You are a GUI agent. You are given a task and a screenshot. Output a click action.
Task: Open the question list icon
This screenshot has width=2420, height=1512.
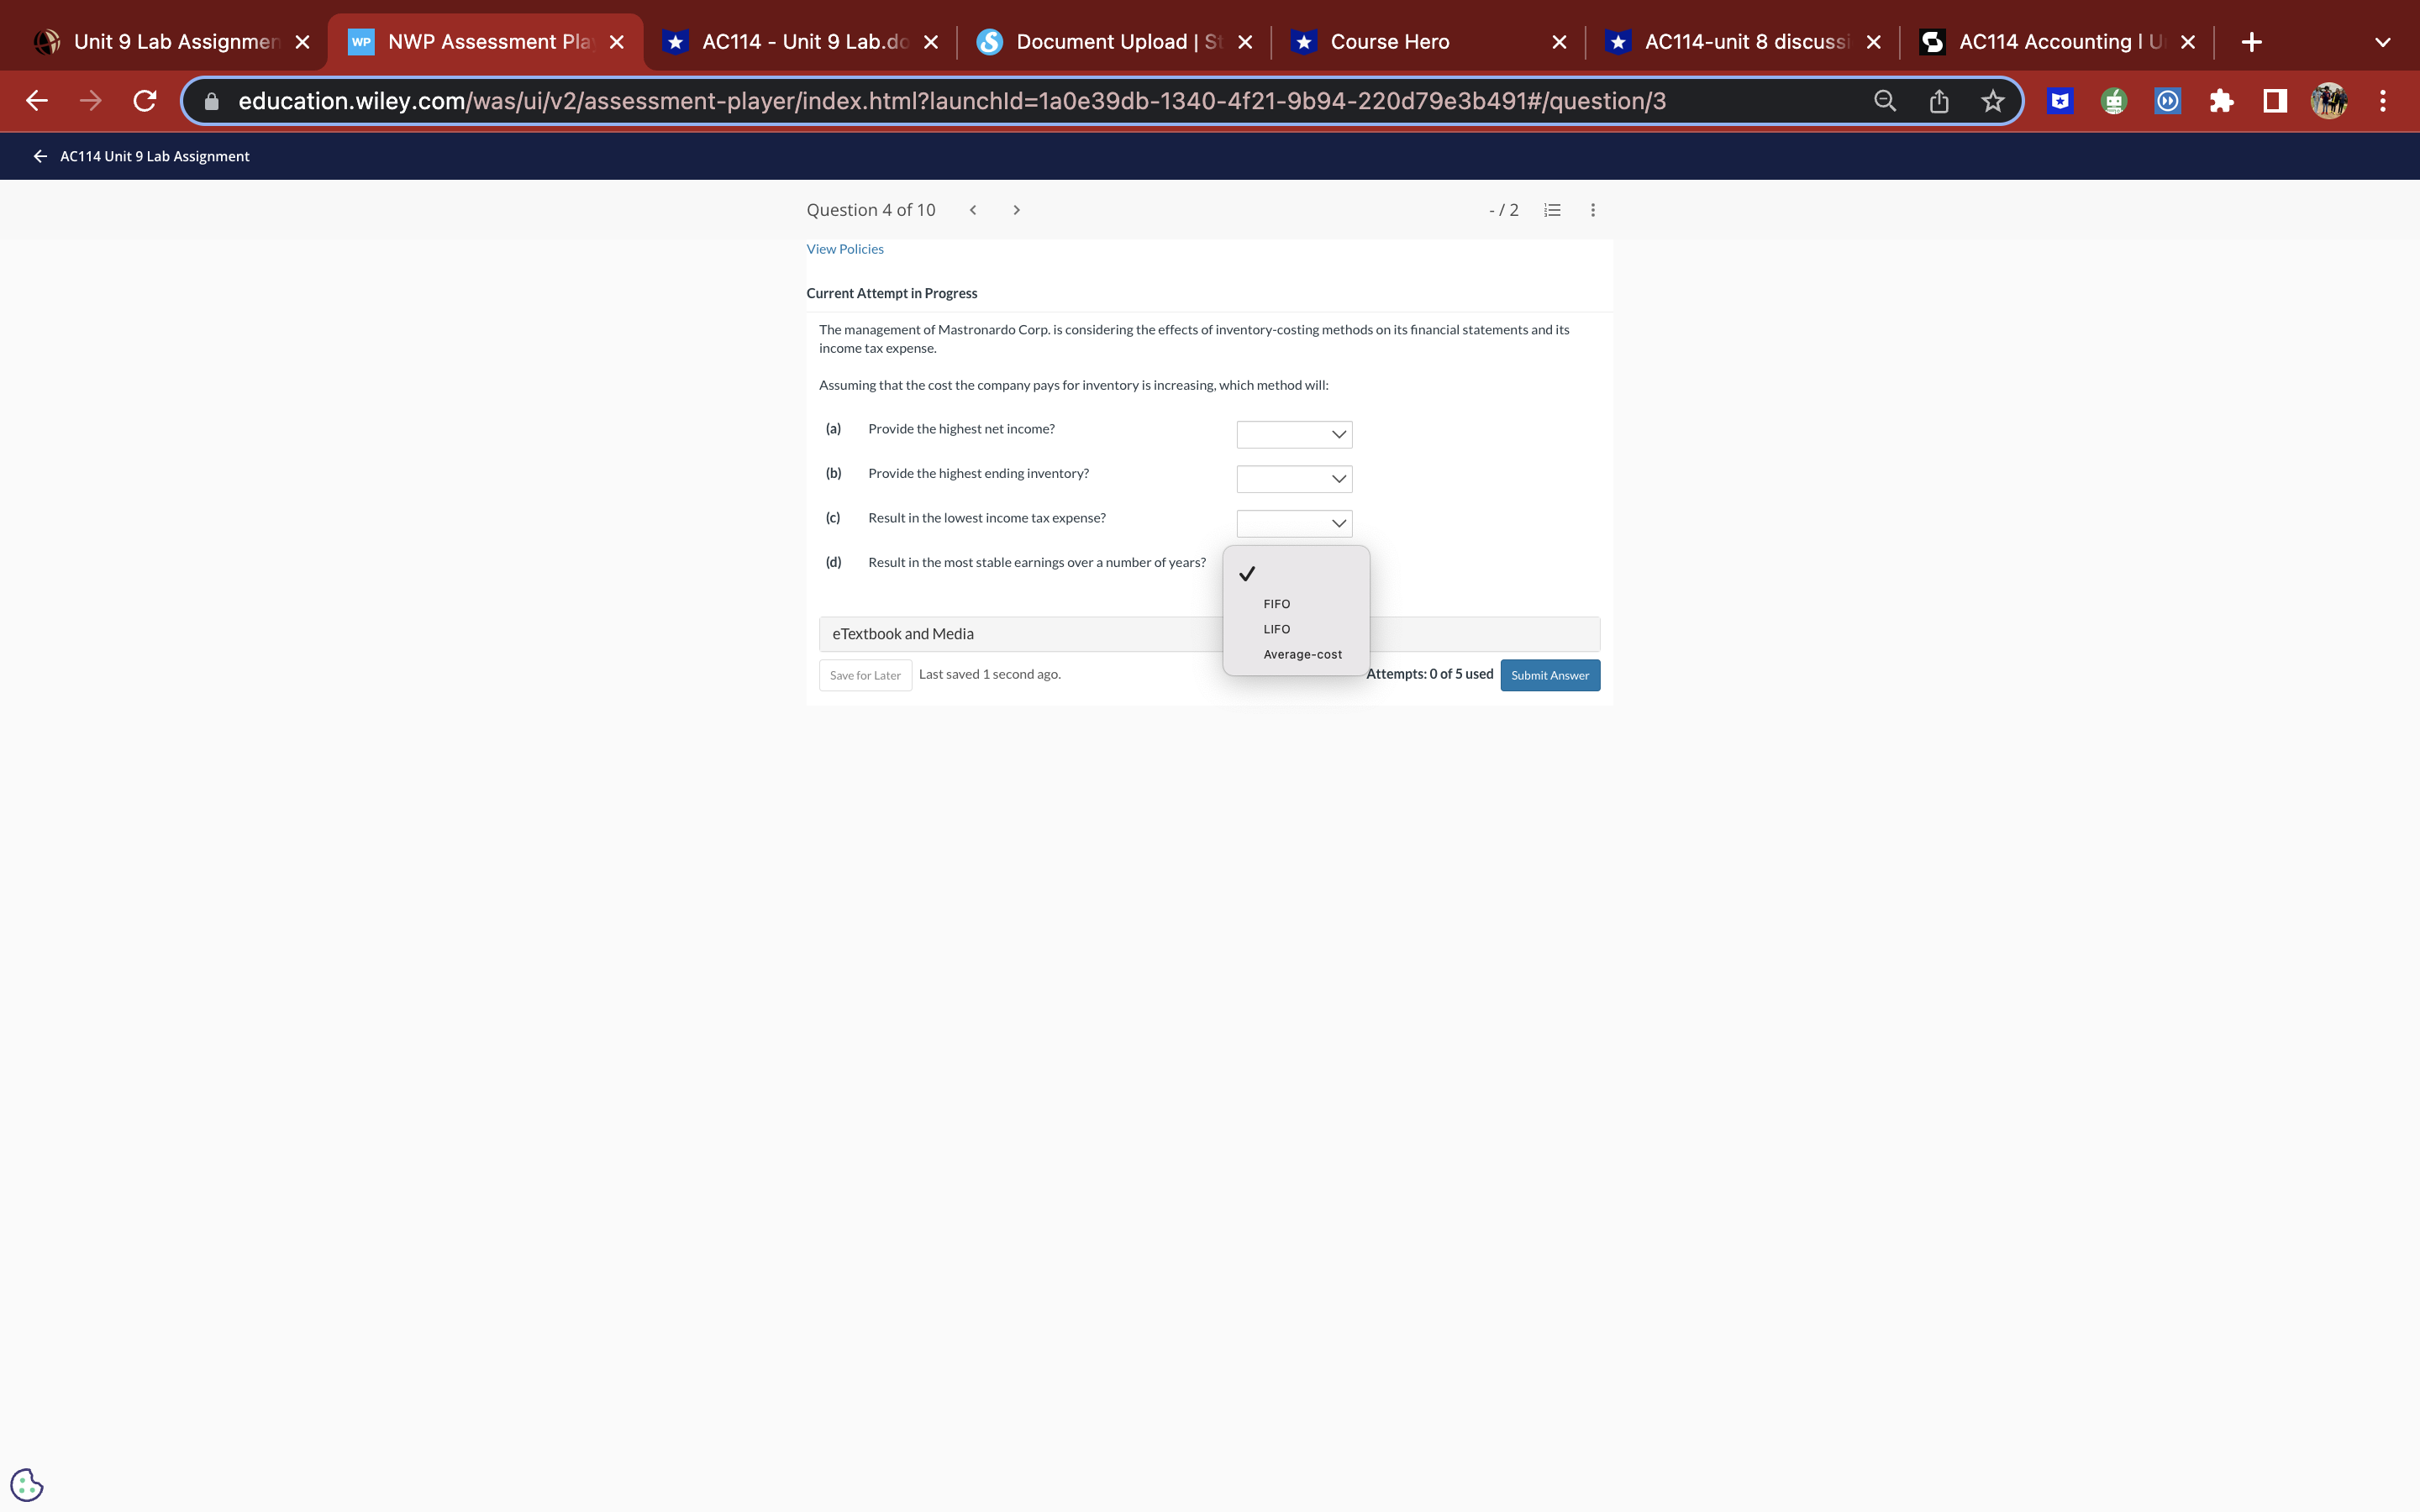pyautogui.click(x=1551, y=210)
